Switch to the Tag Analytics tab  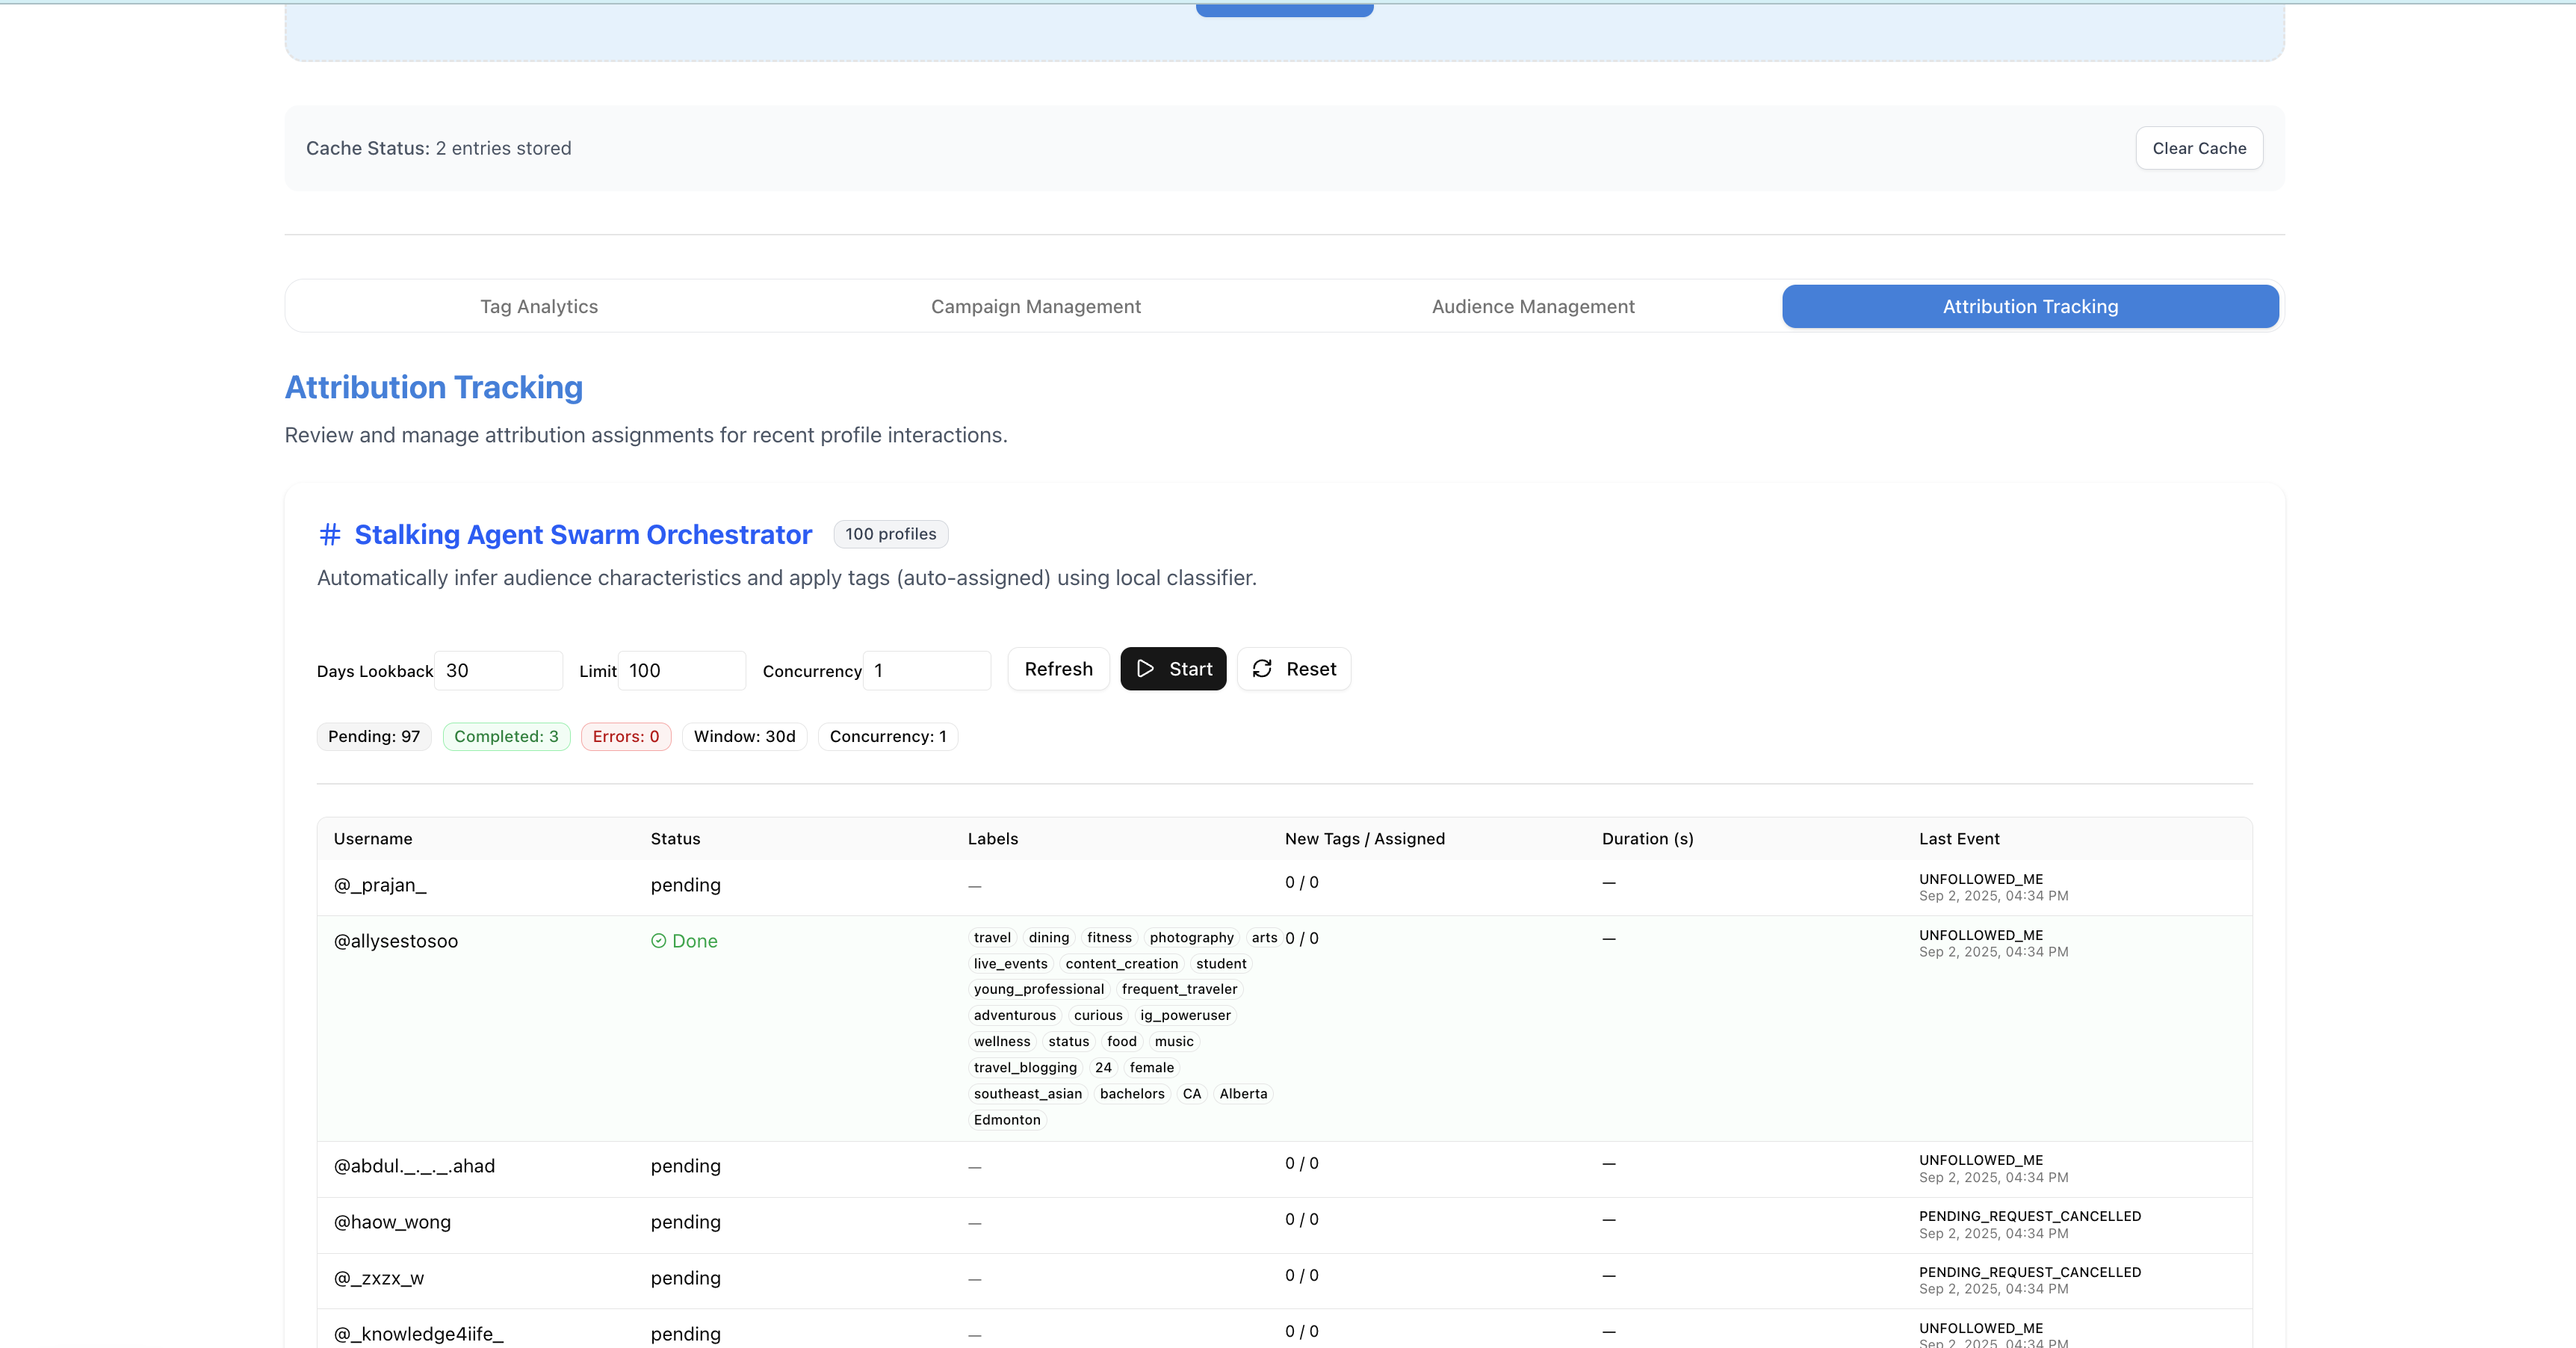[538, 307]
